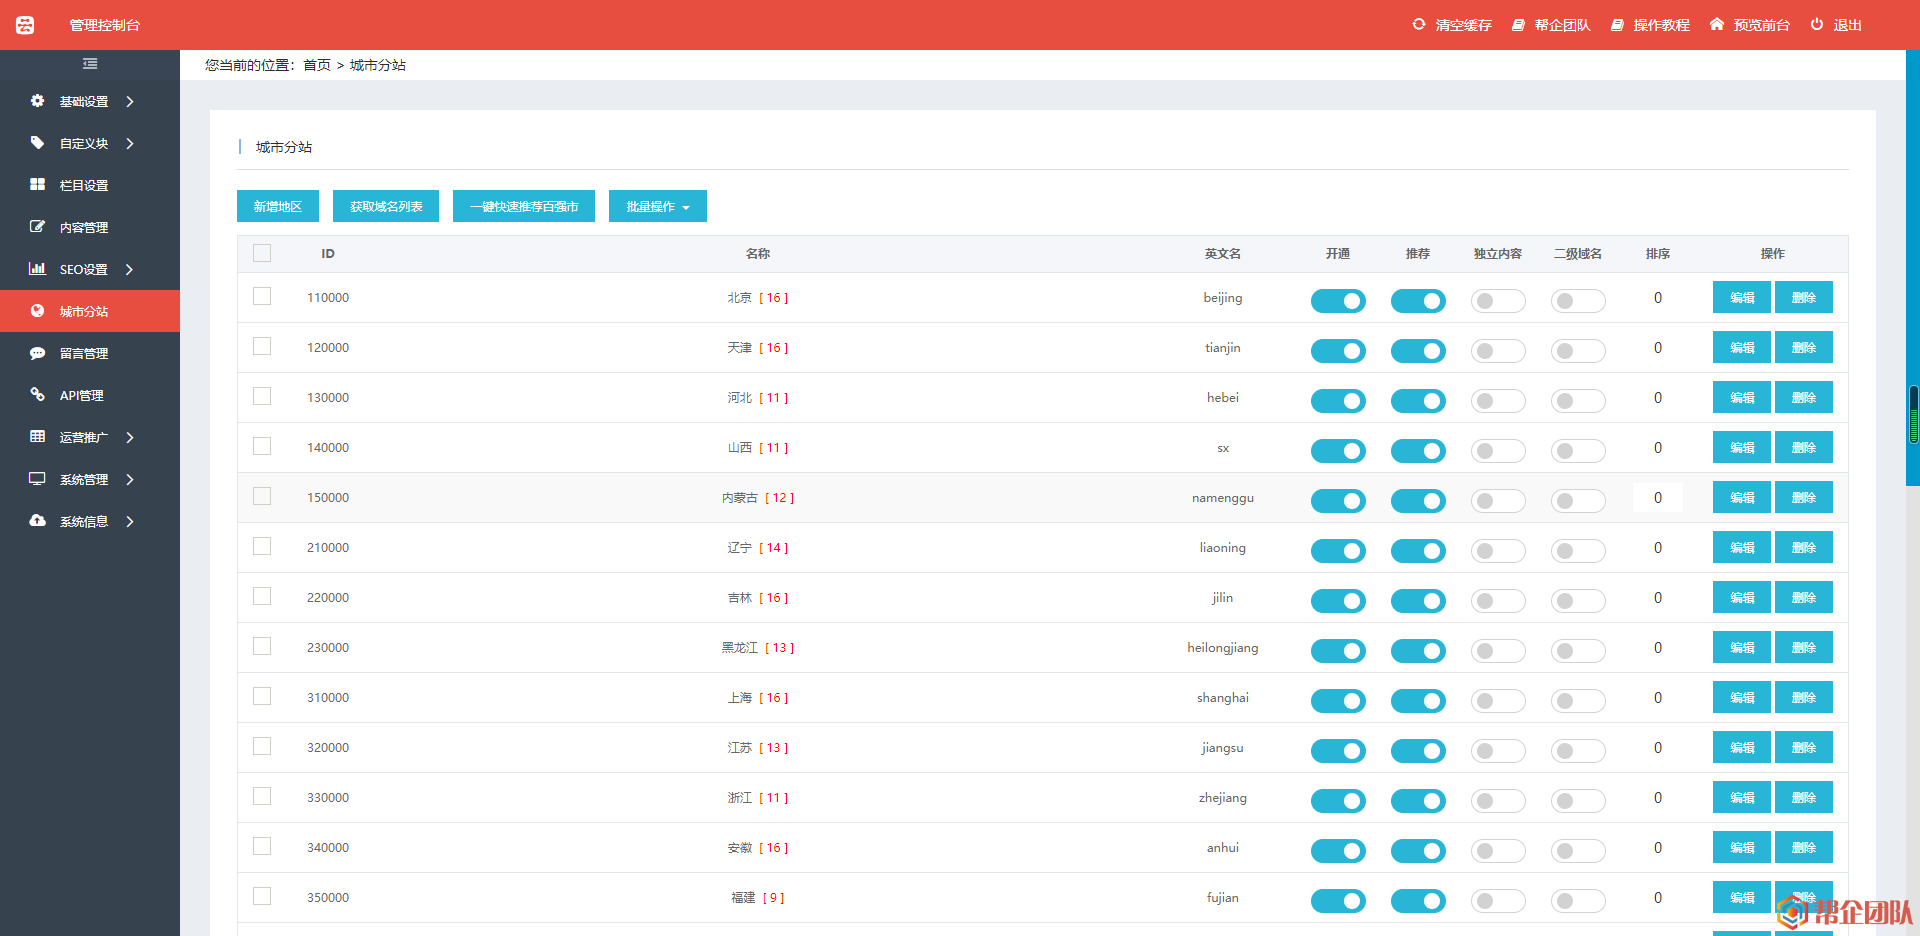Click the globe icon beside 城市分站
Image resolution: width=1920 pixels, height=936 pixels.
click(37, 311)
